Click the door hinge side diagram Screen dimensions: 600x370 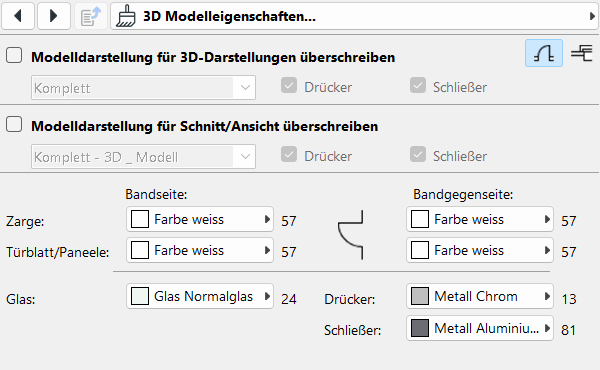click(351, 235)
